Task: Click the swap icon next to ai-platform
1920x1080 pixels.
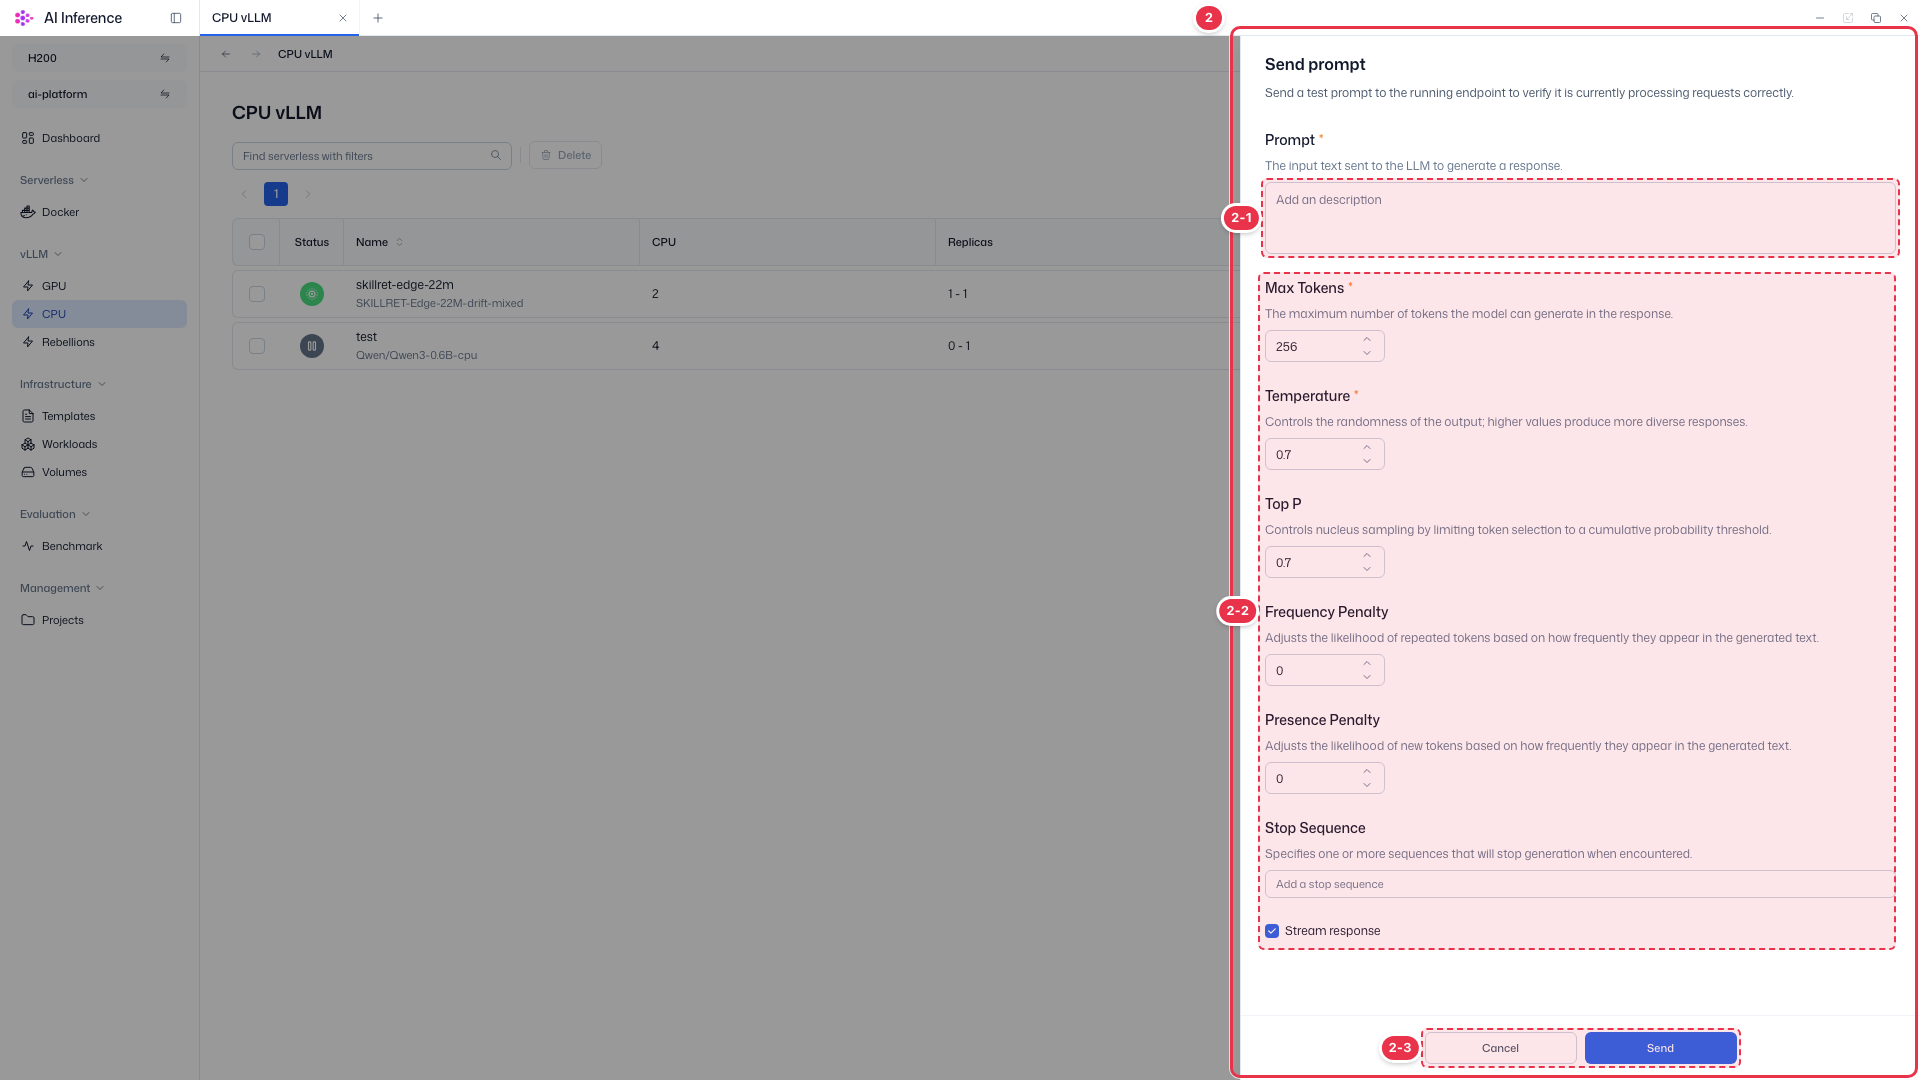Action: 165,94
